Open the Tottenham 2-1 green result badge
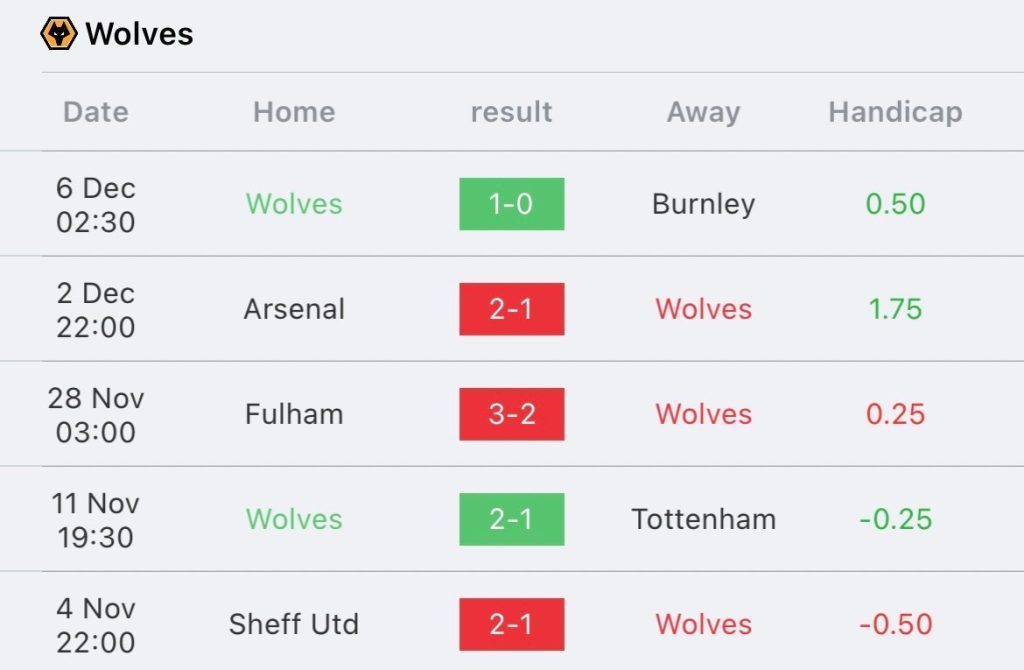 click(511, 519)
